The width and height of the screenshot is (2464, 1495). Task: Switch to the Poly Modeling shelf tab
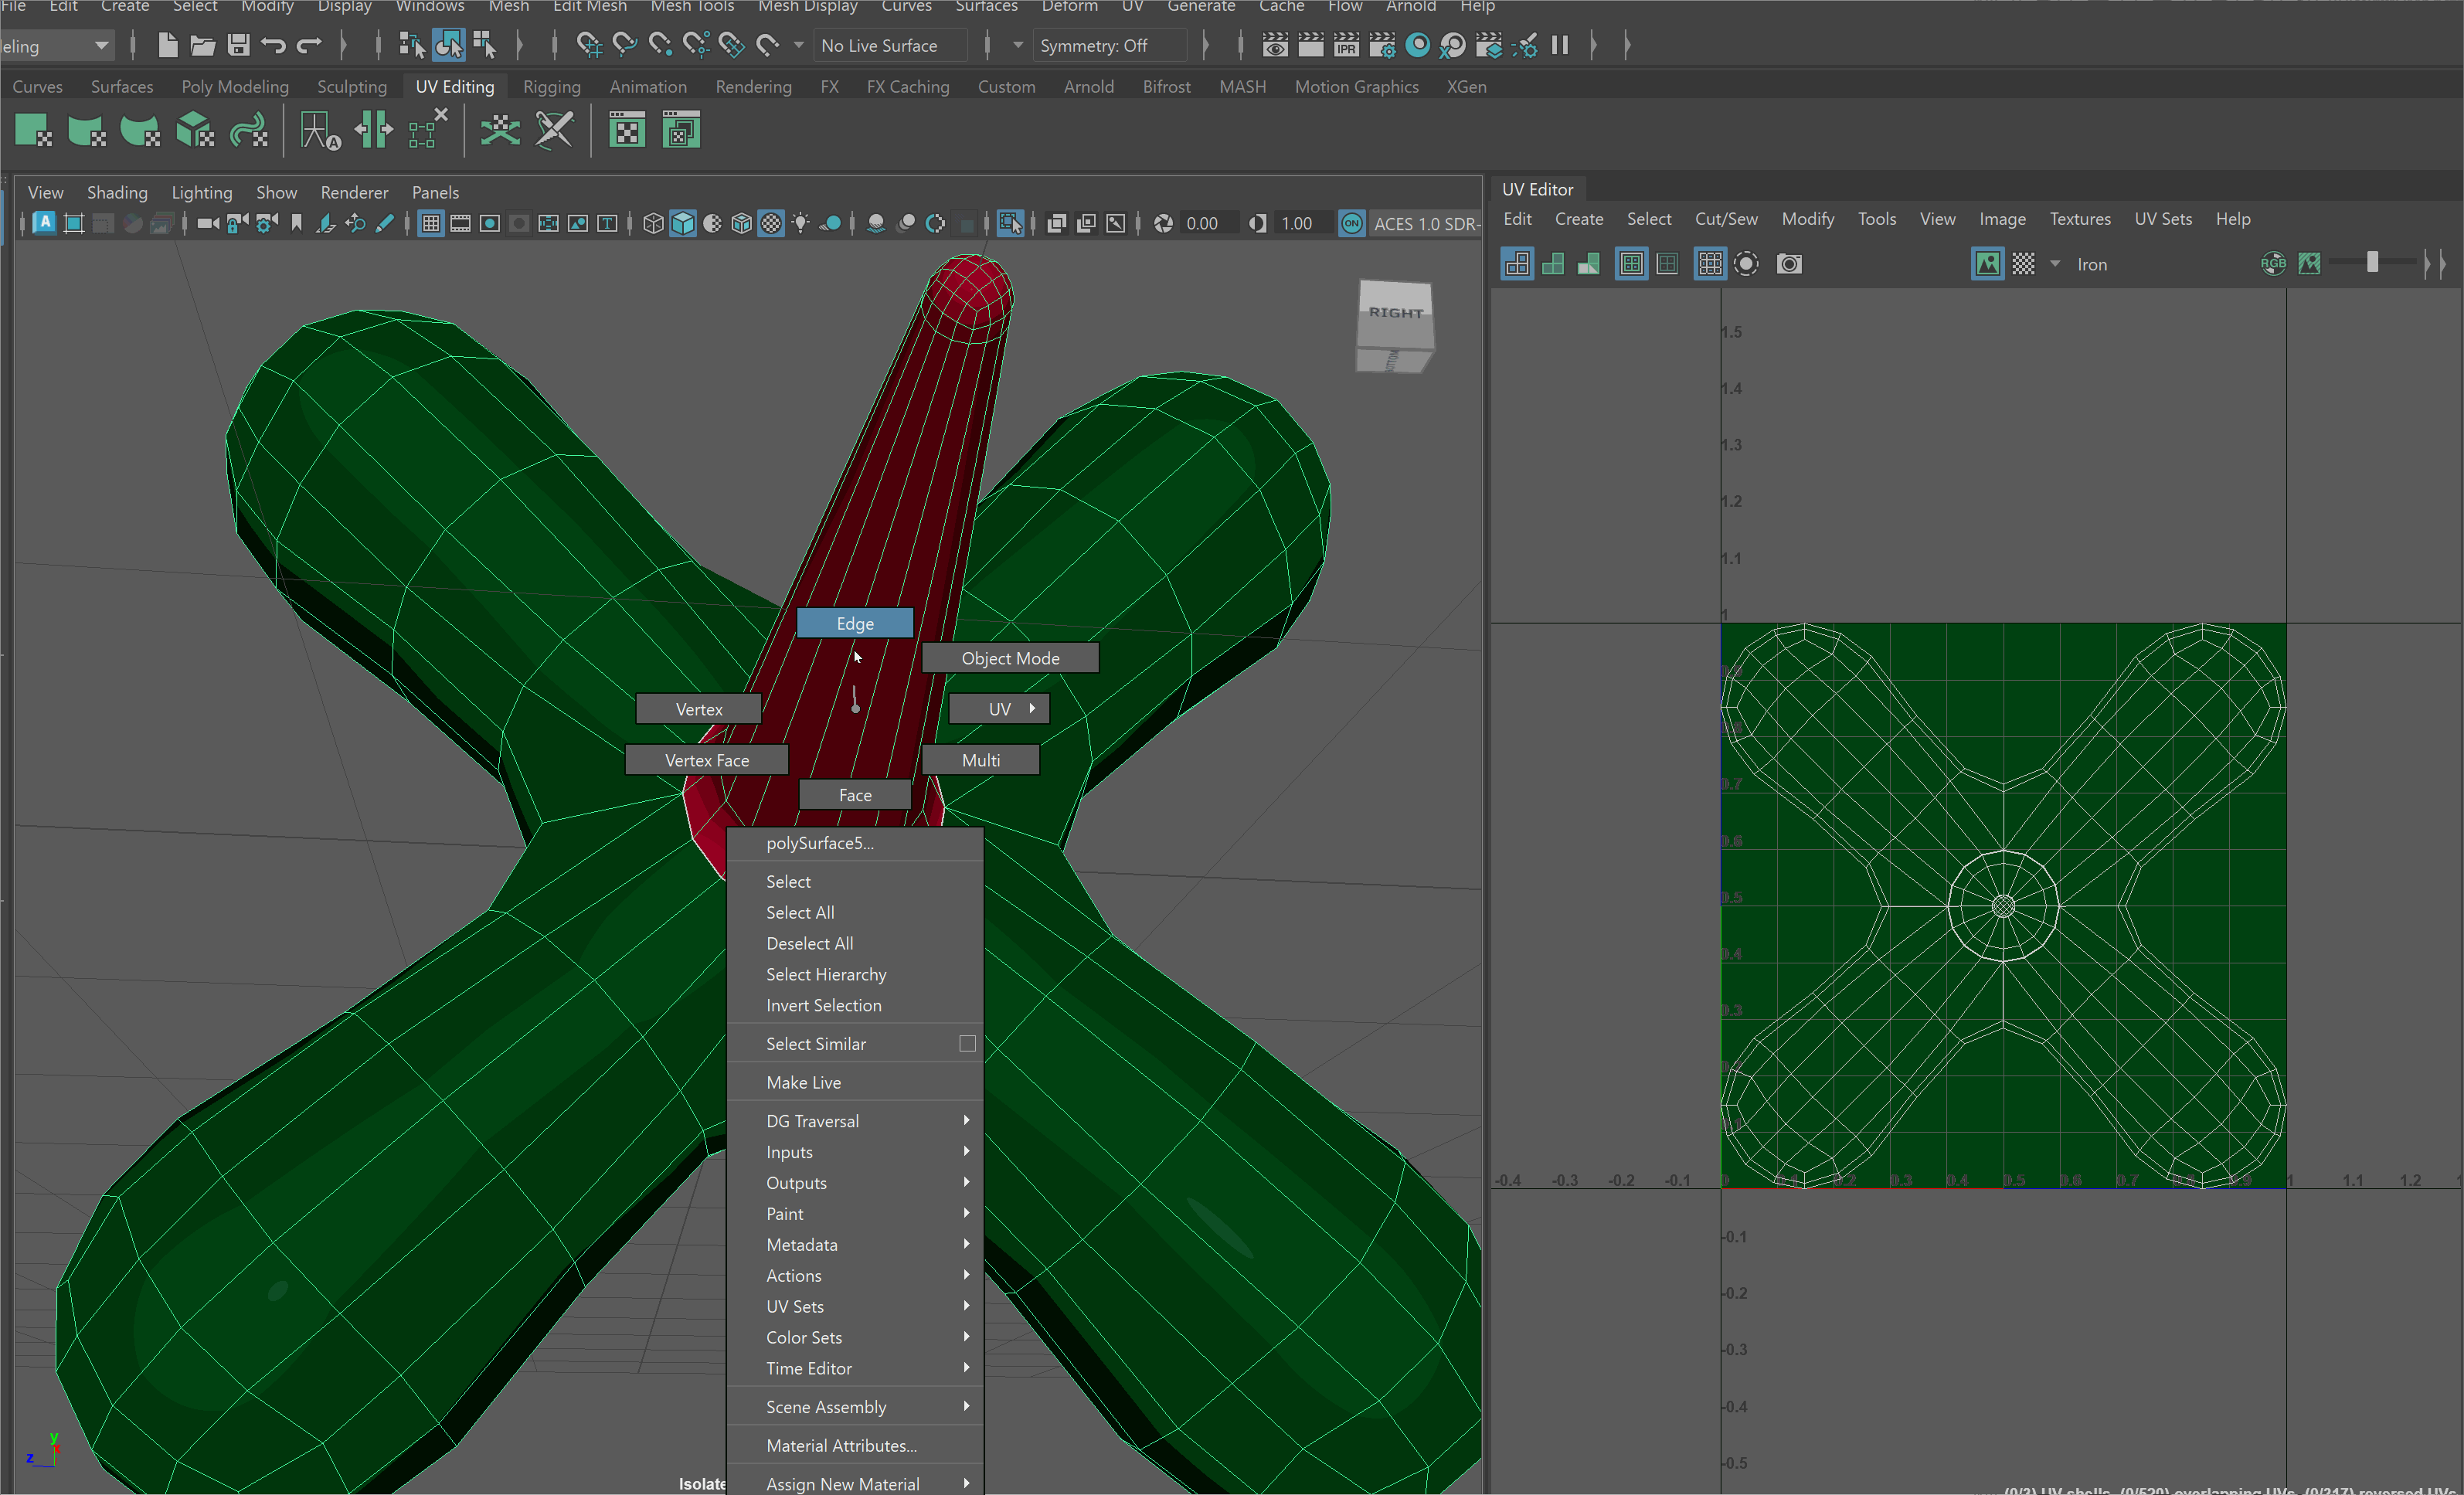(x=235, y=87)
